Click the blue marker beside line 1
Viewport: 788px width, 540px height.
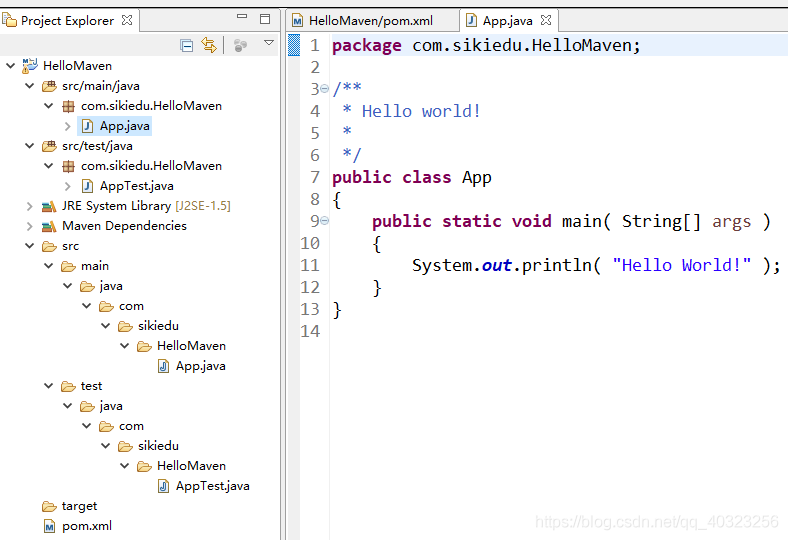point(294,45)
